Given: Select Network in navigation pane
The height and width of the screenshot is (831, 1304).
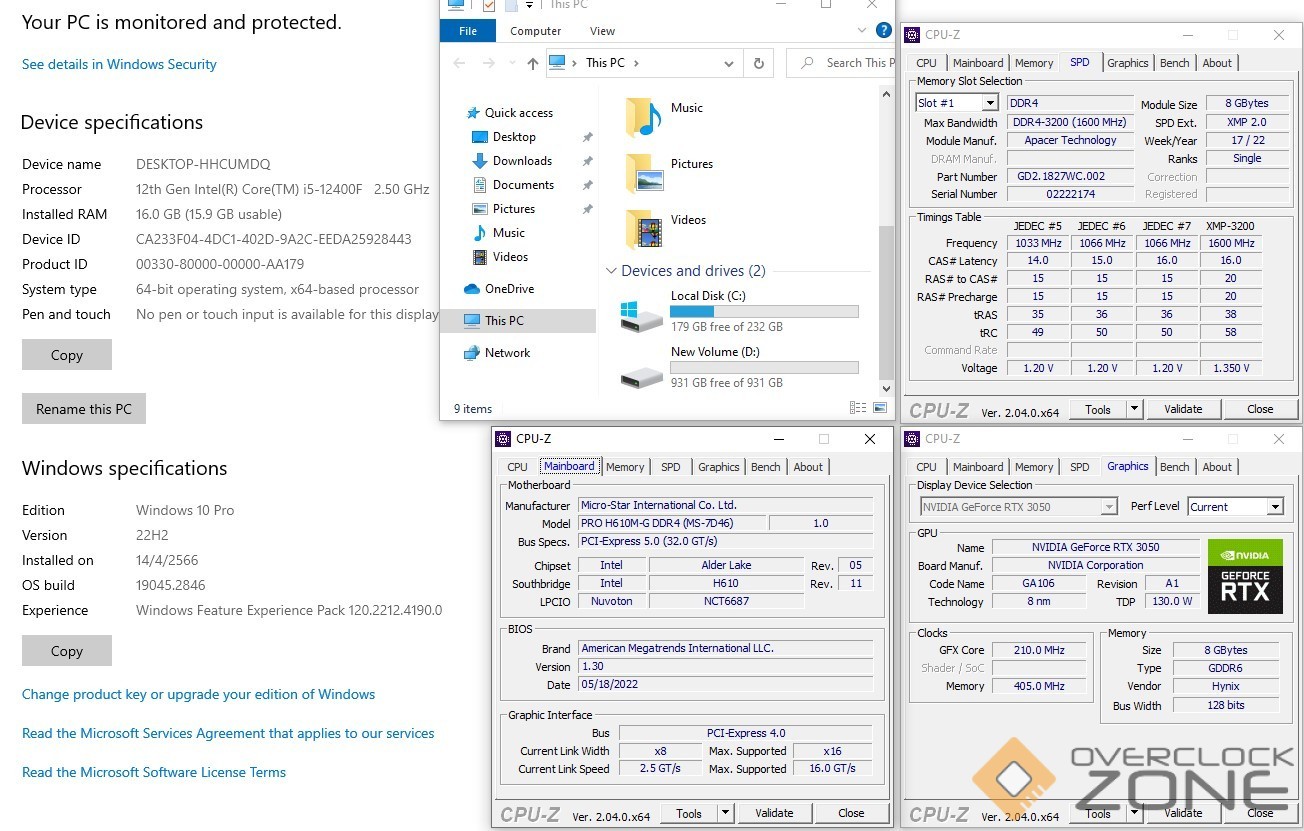Looking at the screenshot, I should (507, 353).
